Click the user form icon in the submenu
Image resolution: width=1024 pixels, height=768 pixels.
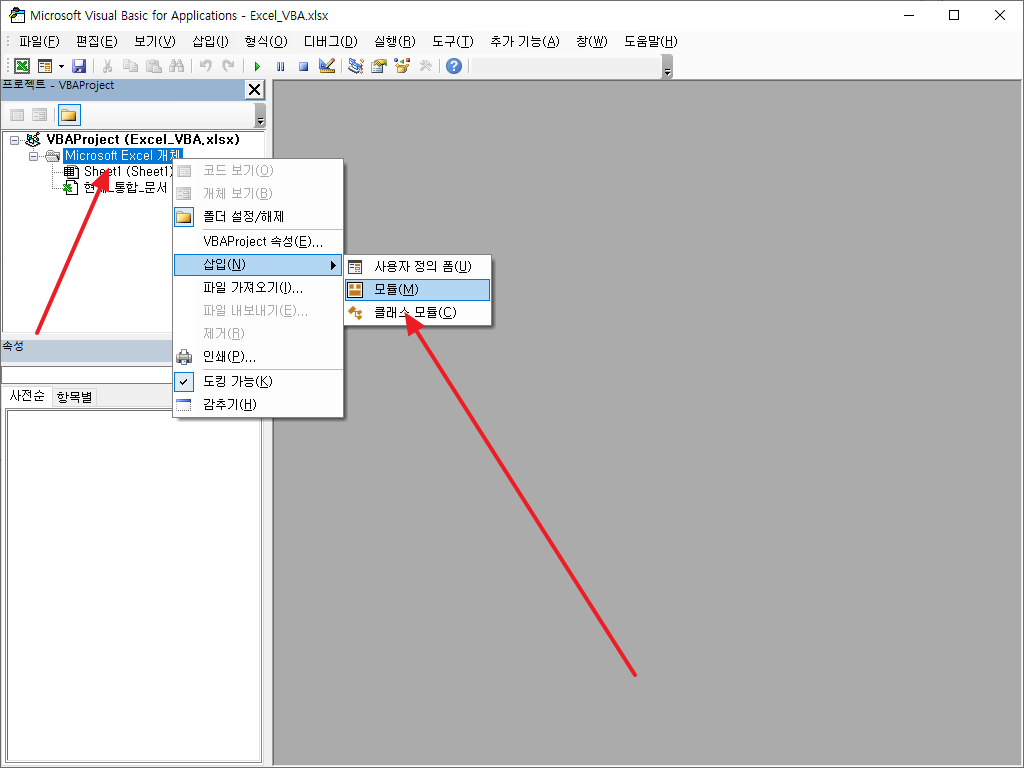pyautogui.click(x=355, y=266)
